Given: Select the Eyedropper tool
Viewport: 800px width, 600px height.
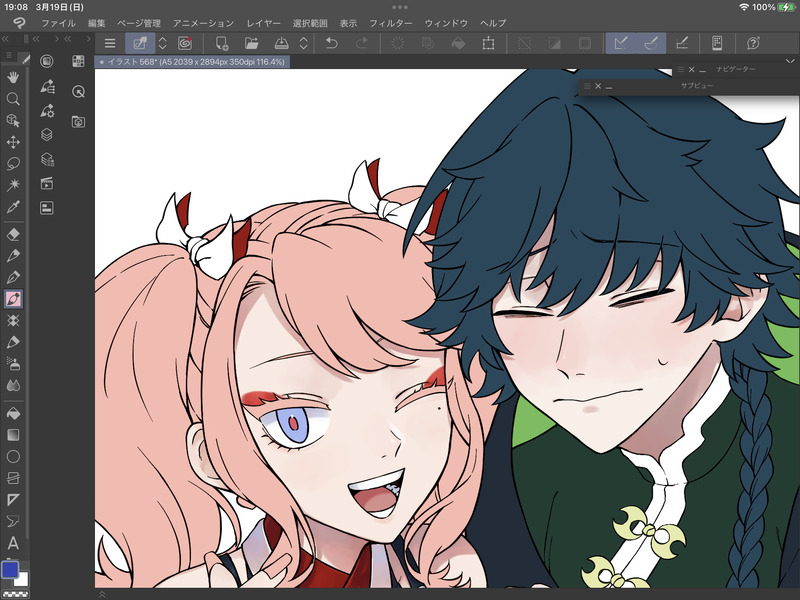Looking at the screenshot, I should pos(13,207).
